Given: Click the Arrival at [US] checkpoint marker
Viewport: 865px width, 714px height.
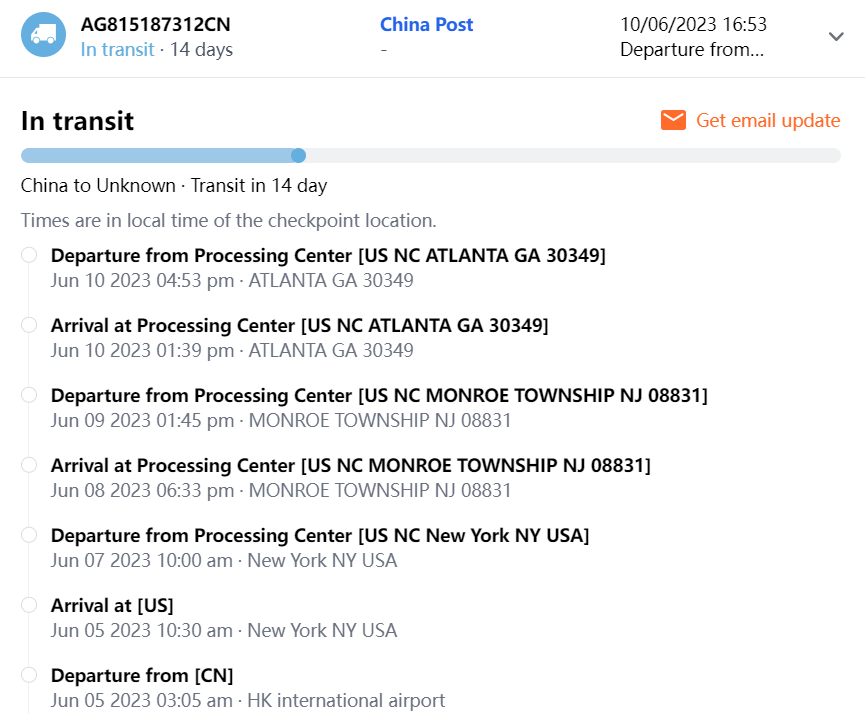Looking at the screenshot, I should (29, 605).
